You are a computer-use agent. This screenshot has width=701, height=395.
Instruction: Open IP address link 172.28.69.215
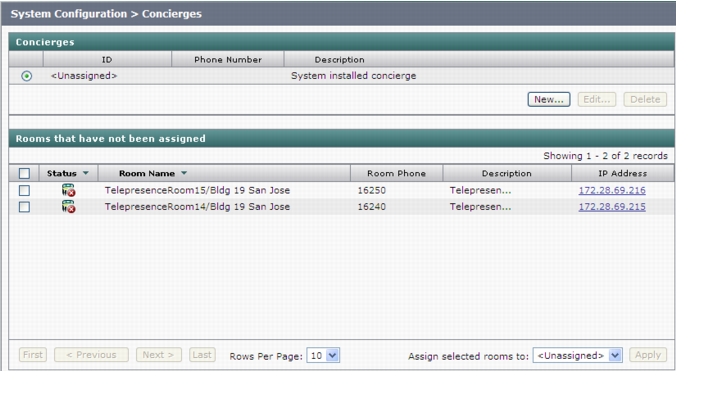pyautogui.click(x=612, y=207)
